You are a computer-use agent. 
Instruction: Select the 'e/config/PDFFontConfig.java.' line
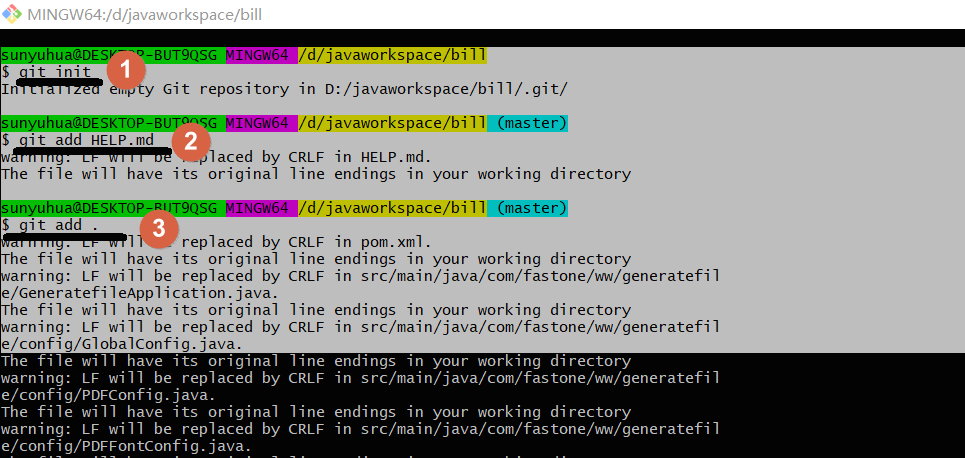[x=127, y=446]
